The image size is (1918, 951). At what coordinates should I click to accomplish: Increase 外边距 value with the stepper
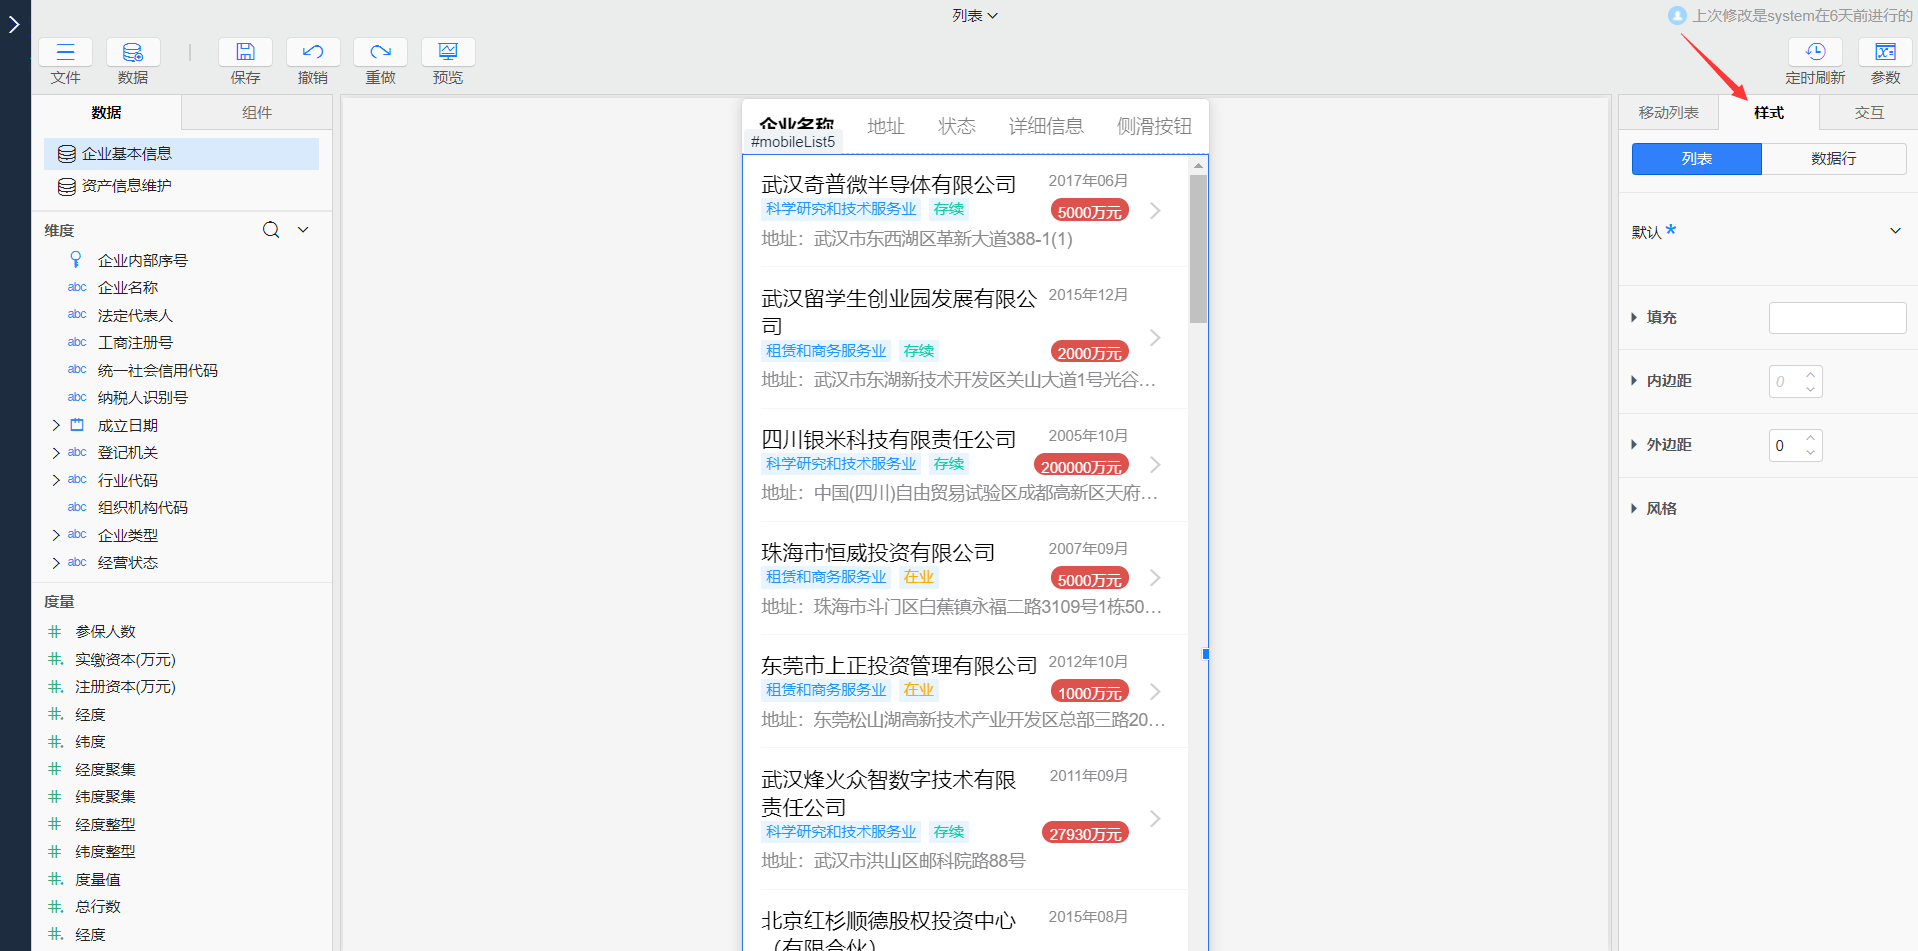pos(1809,439)
